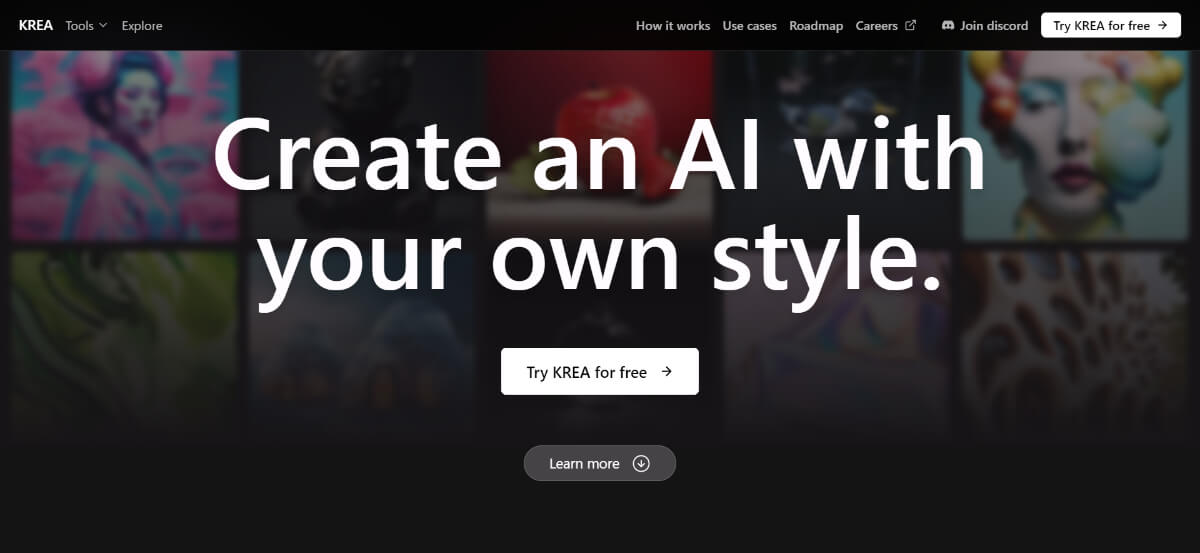Open the colorful balloon face thumbnail
The width and height of the screenshot is (1200, 553).
(1076, 146)
